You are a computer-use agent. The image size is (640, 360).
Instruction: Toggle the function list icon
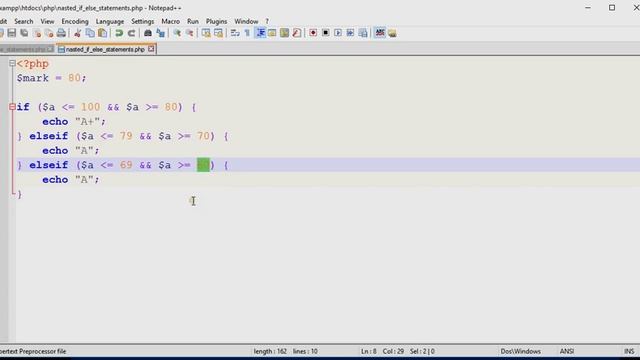point(297,33)
